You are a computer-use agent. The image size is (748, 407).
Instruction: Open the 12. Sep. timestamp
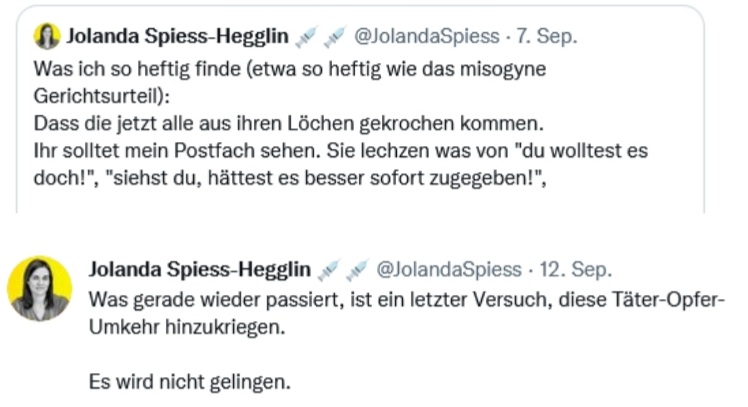(576, 270)
